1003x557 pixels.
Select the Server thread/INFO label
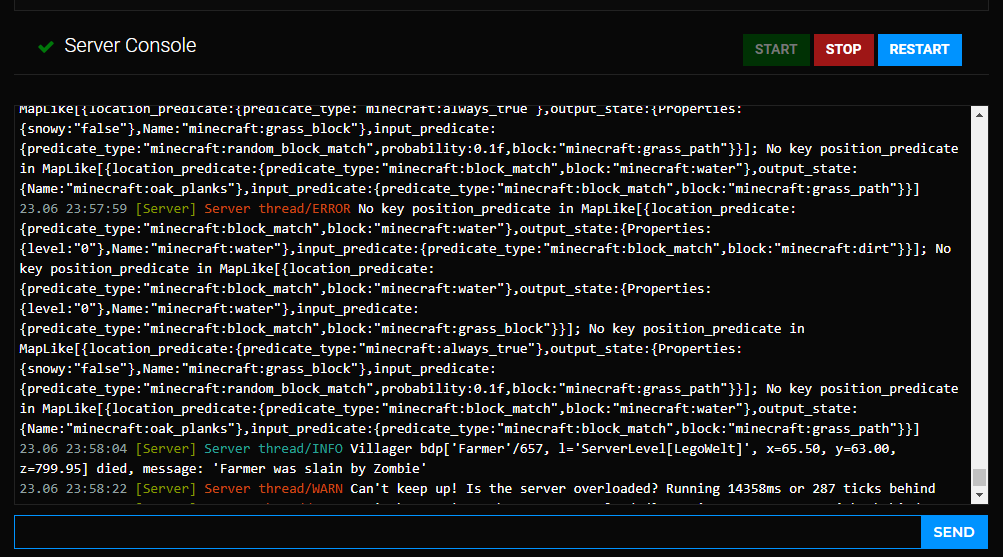273,449
